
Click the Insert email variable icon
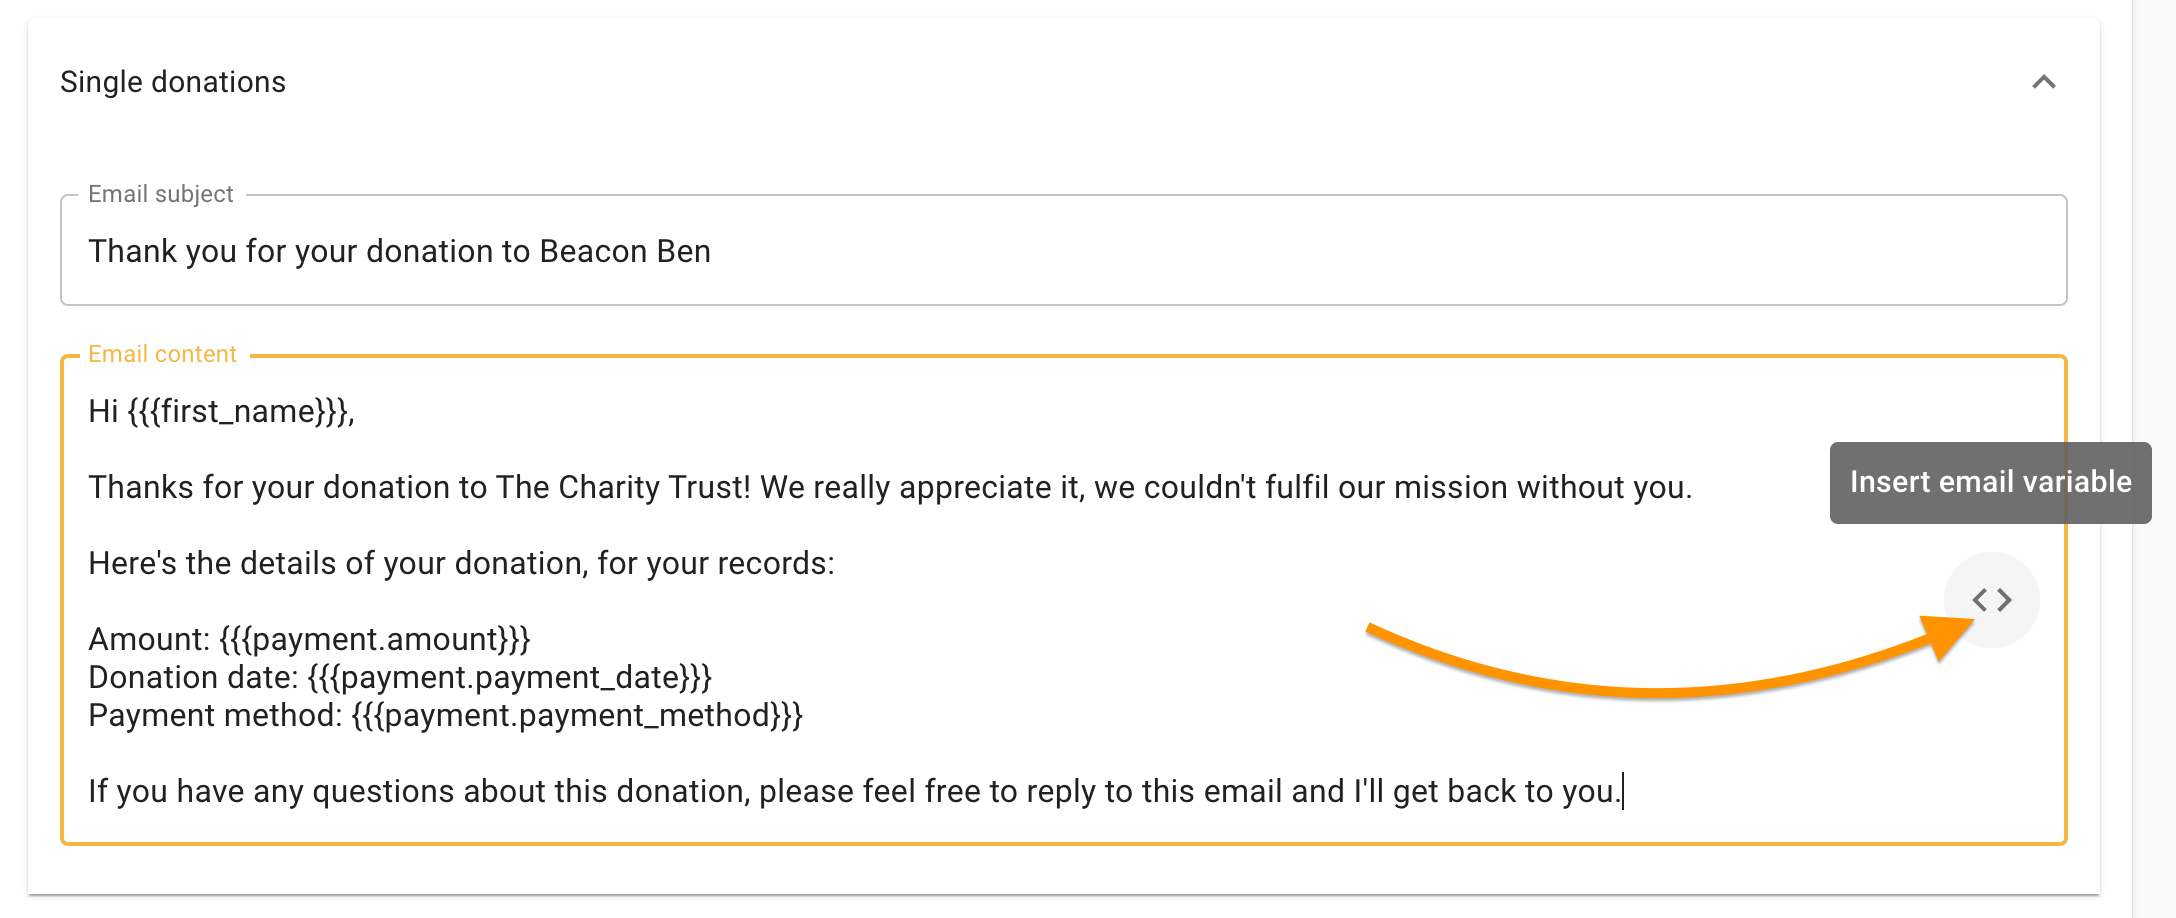coord(1991,600)
